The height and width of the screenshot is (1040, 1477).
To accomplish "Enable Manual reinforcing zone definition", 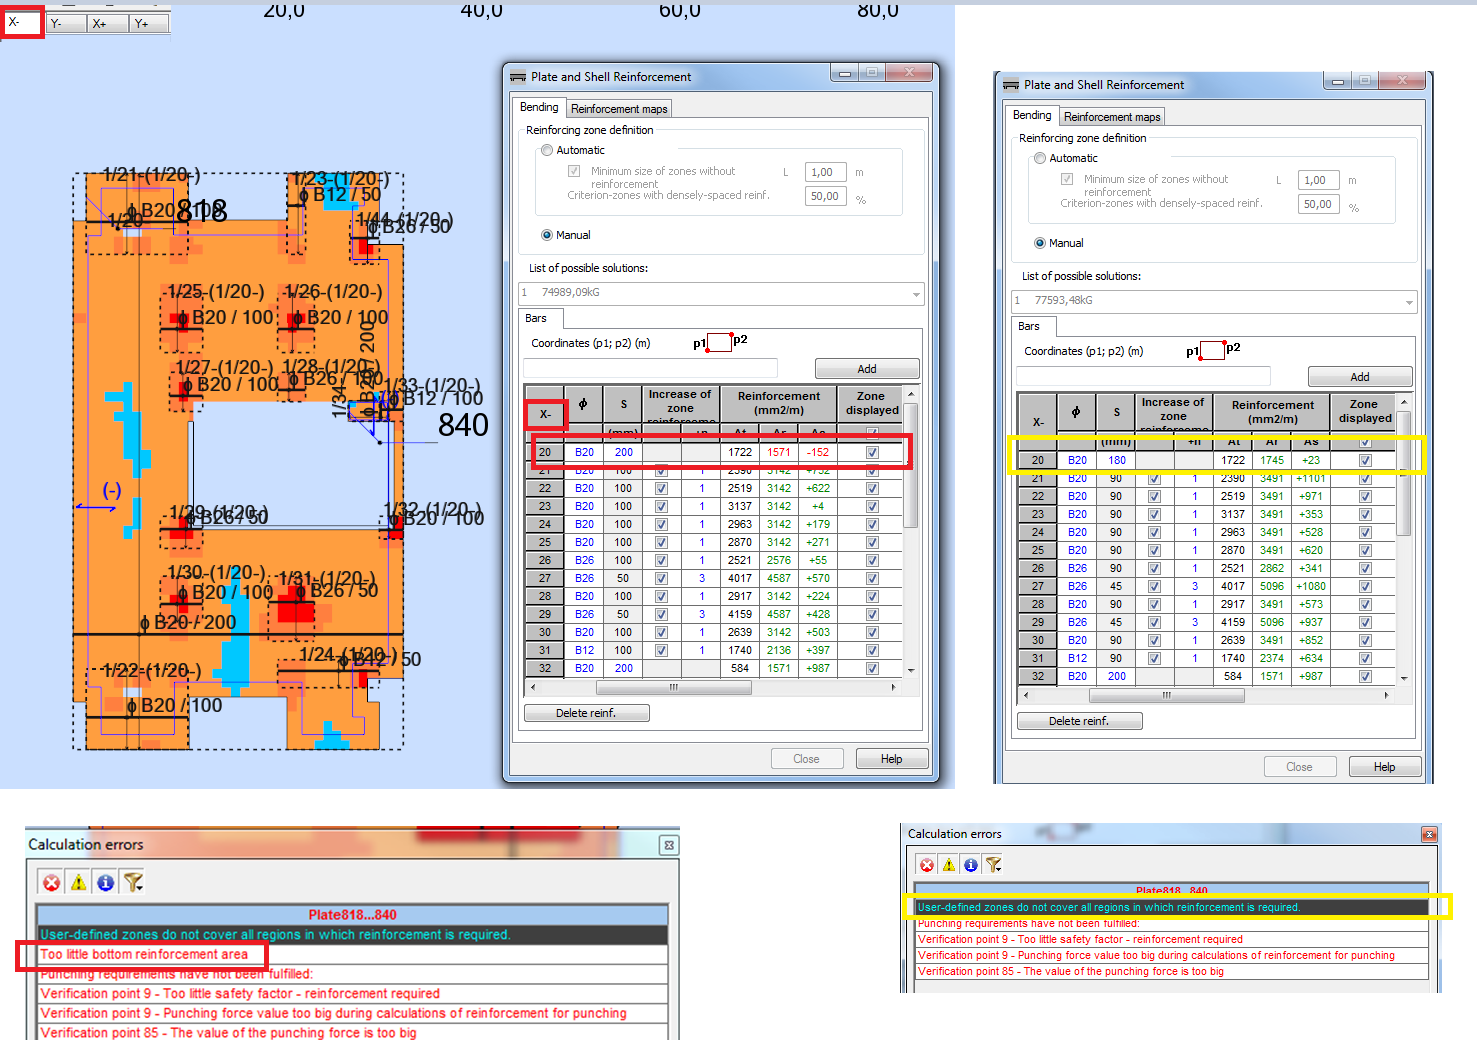I will [547, 234].
